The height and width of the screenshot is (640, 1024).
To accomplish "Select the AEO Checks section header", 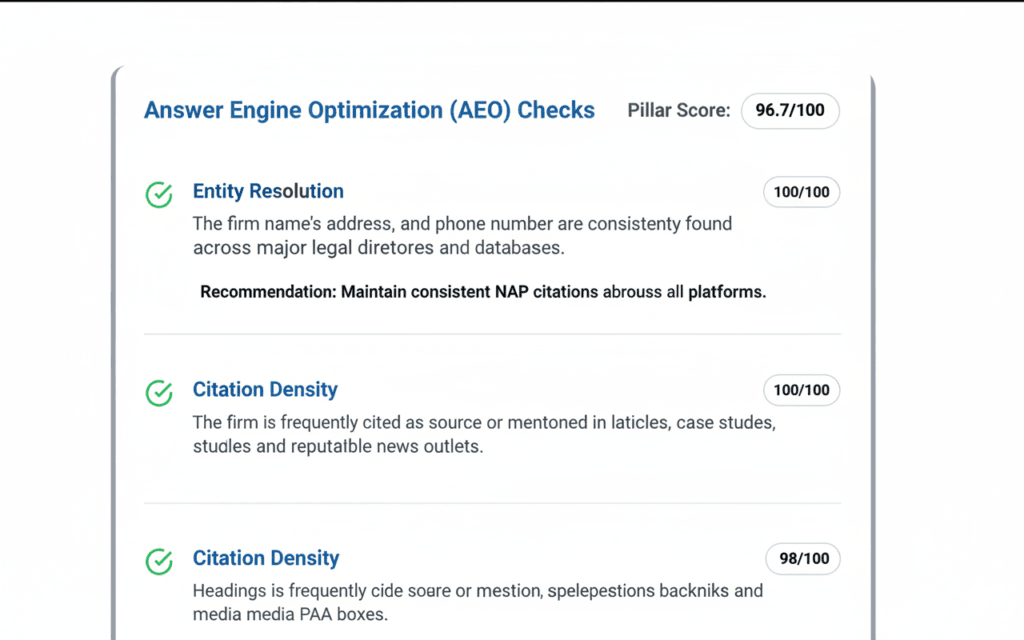I will (369, 110).
